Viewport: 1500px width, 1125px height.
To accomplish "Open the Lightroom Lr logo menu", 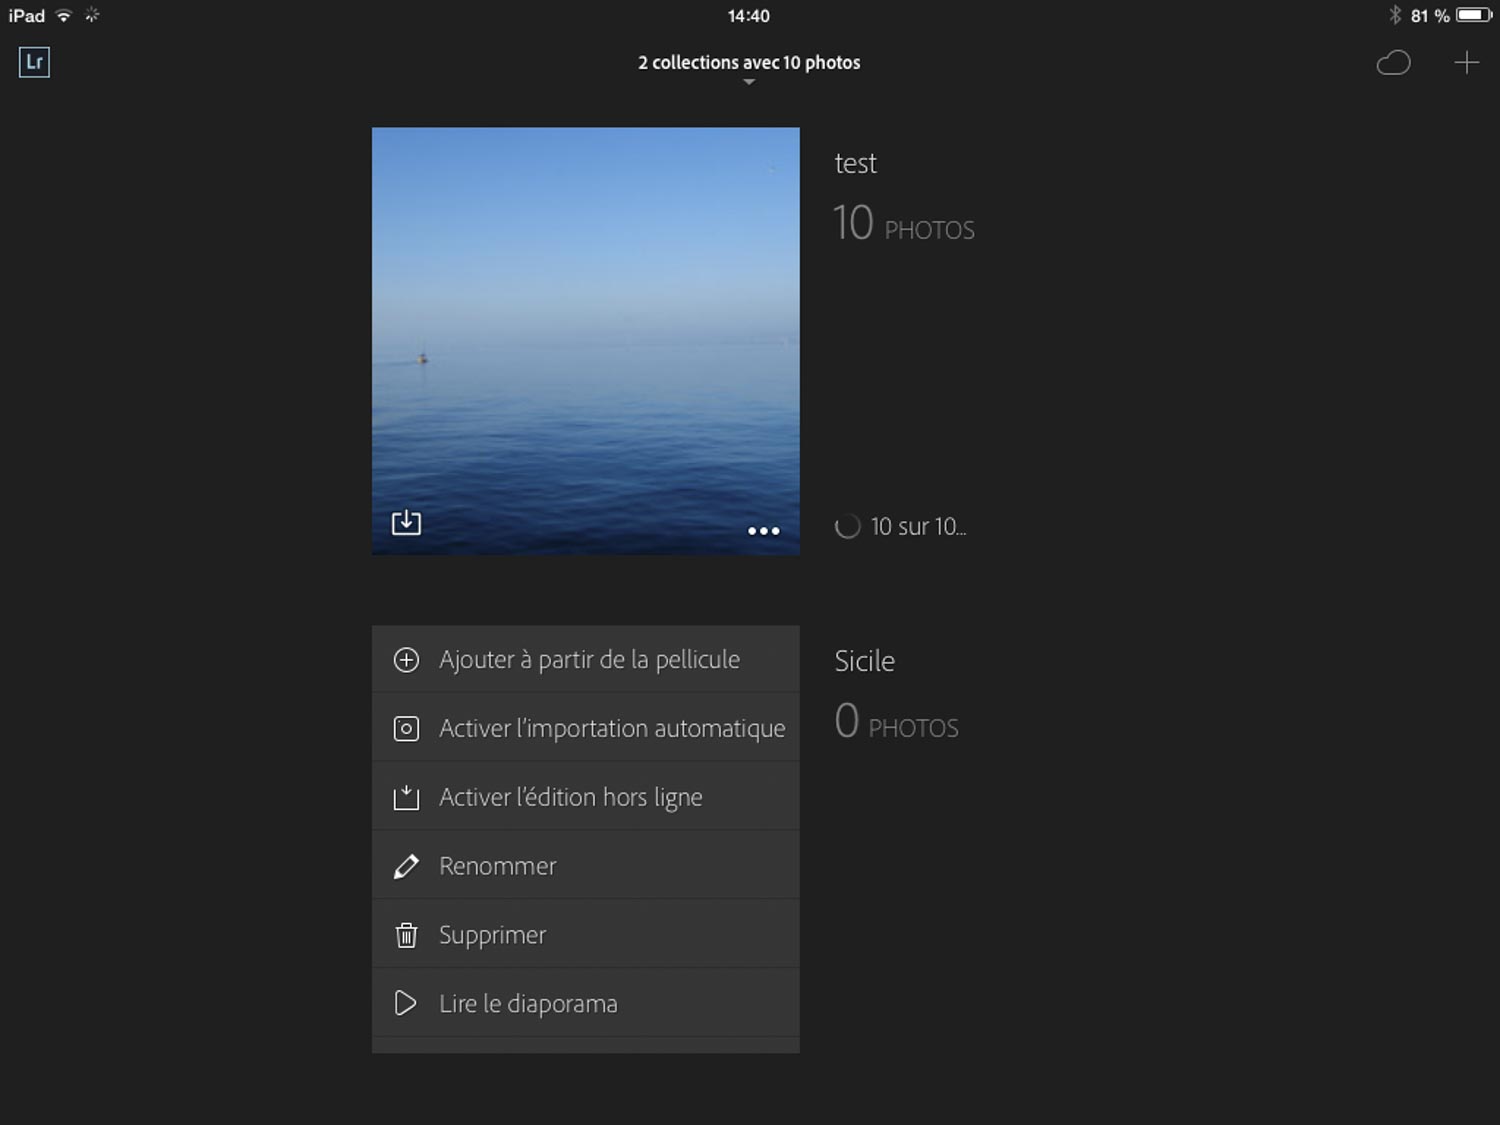I will coord(34,62).
